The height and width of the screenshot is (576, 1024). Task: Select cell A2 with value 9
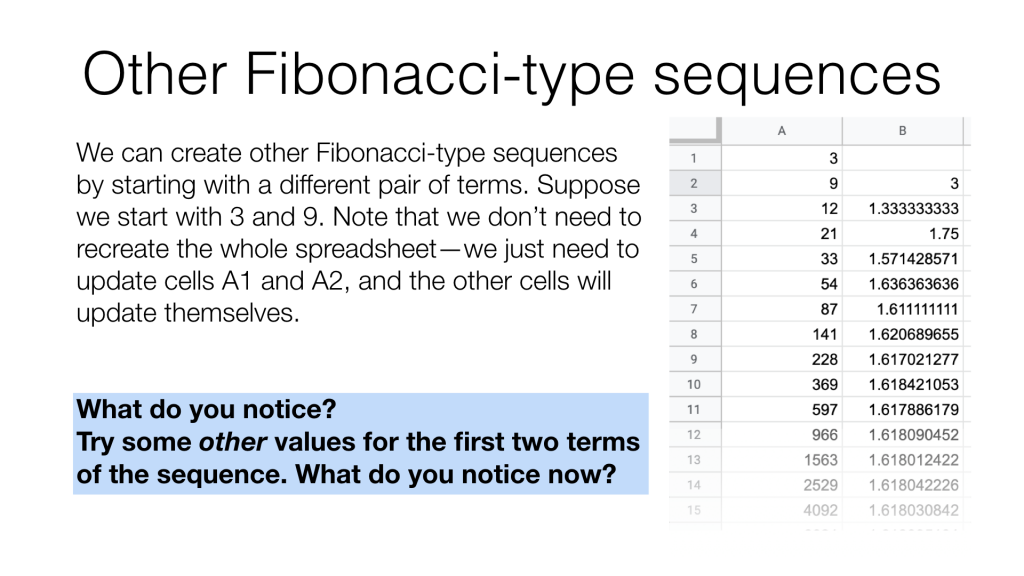(781, 183)
